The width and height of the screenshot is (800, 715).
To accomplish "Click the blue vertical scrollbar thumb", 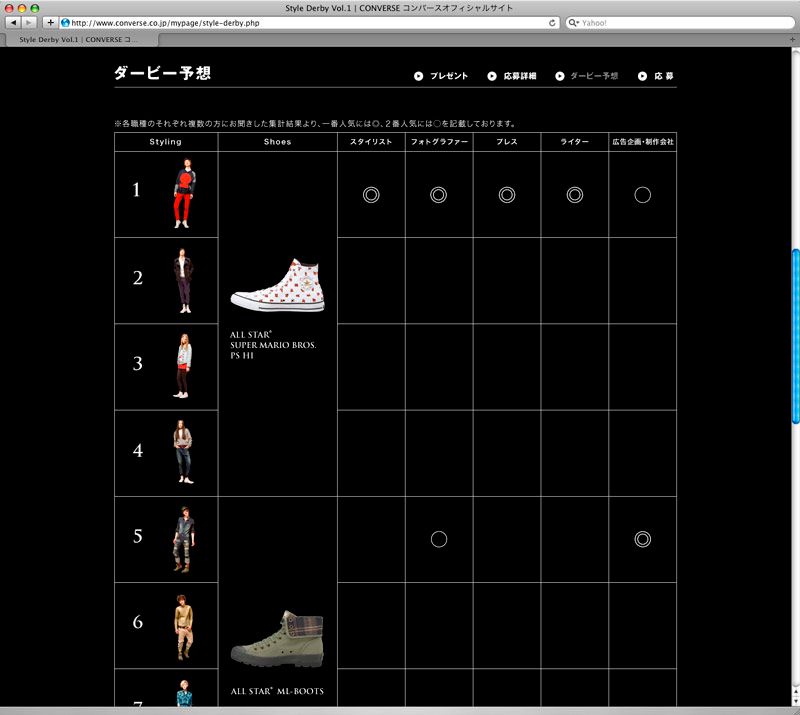I will (x=795, y=335).
